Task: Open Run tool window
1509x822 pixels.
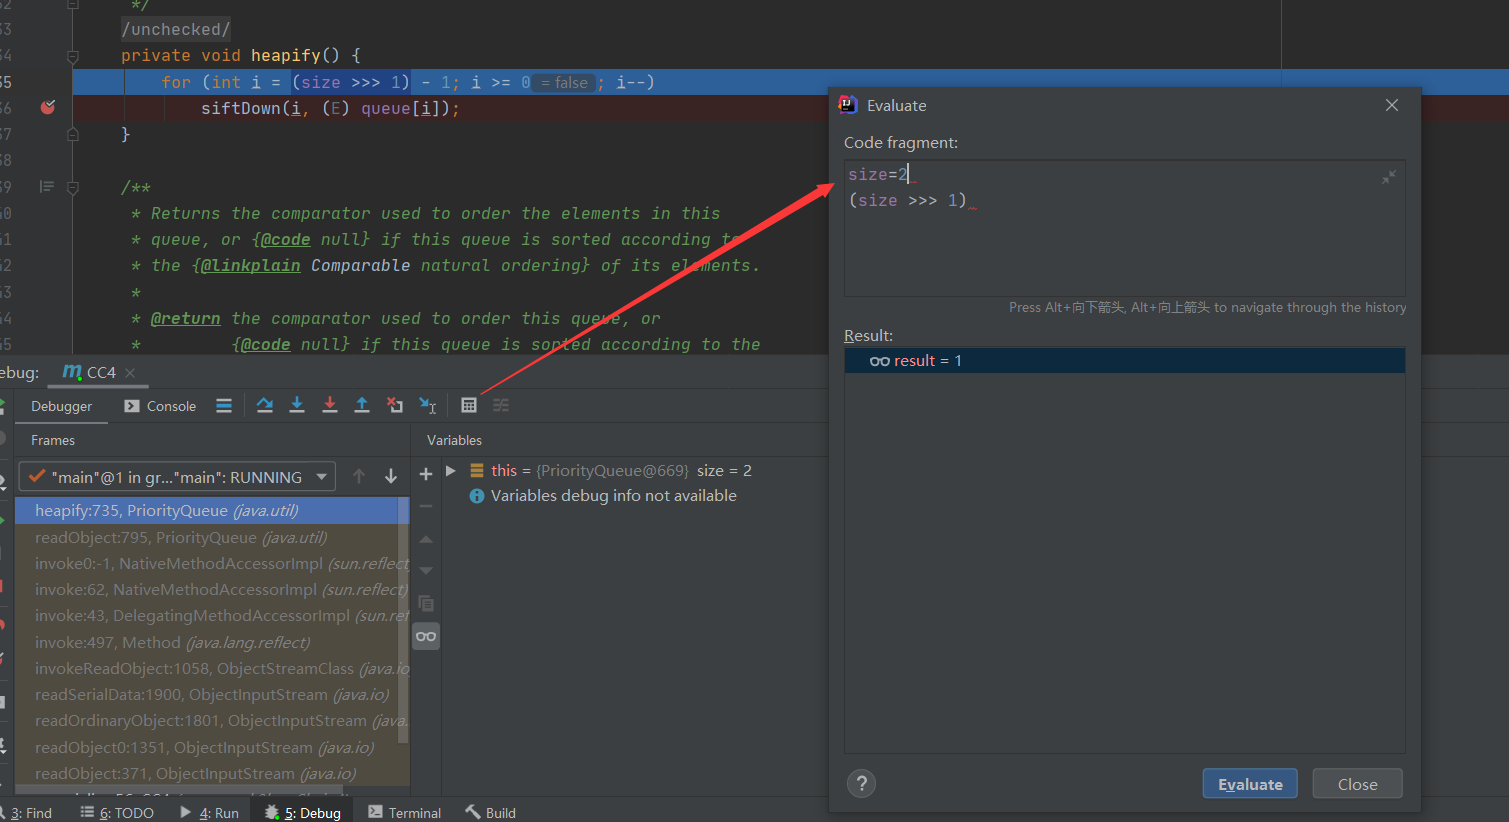Action: coord(209,812)
